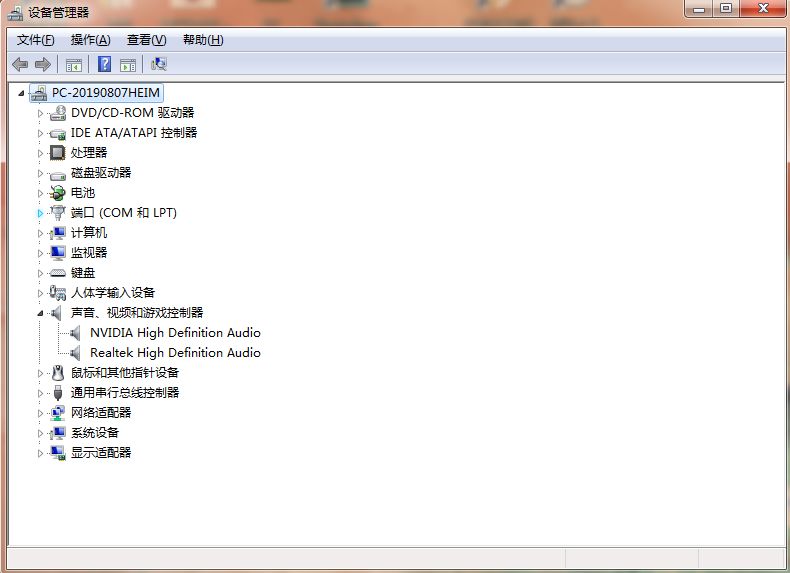Click the 声音、视频和游戏控制器 speaker icon
790x573 pixels.
pyautogui.click(x=56, y=313)
